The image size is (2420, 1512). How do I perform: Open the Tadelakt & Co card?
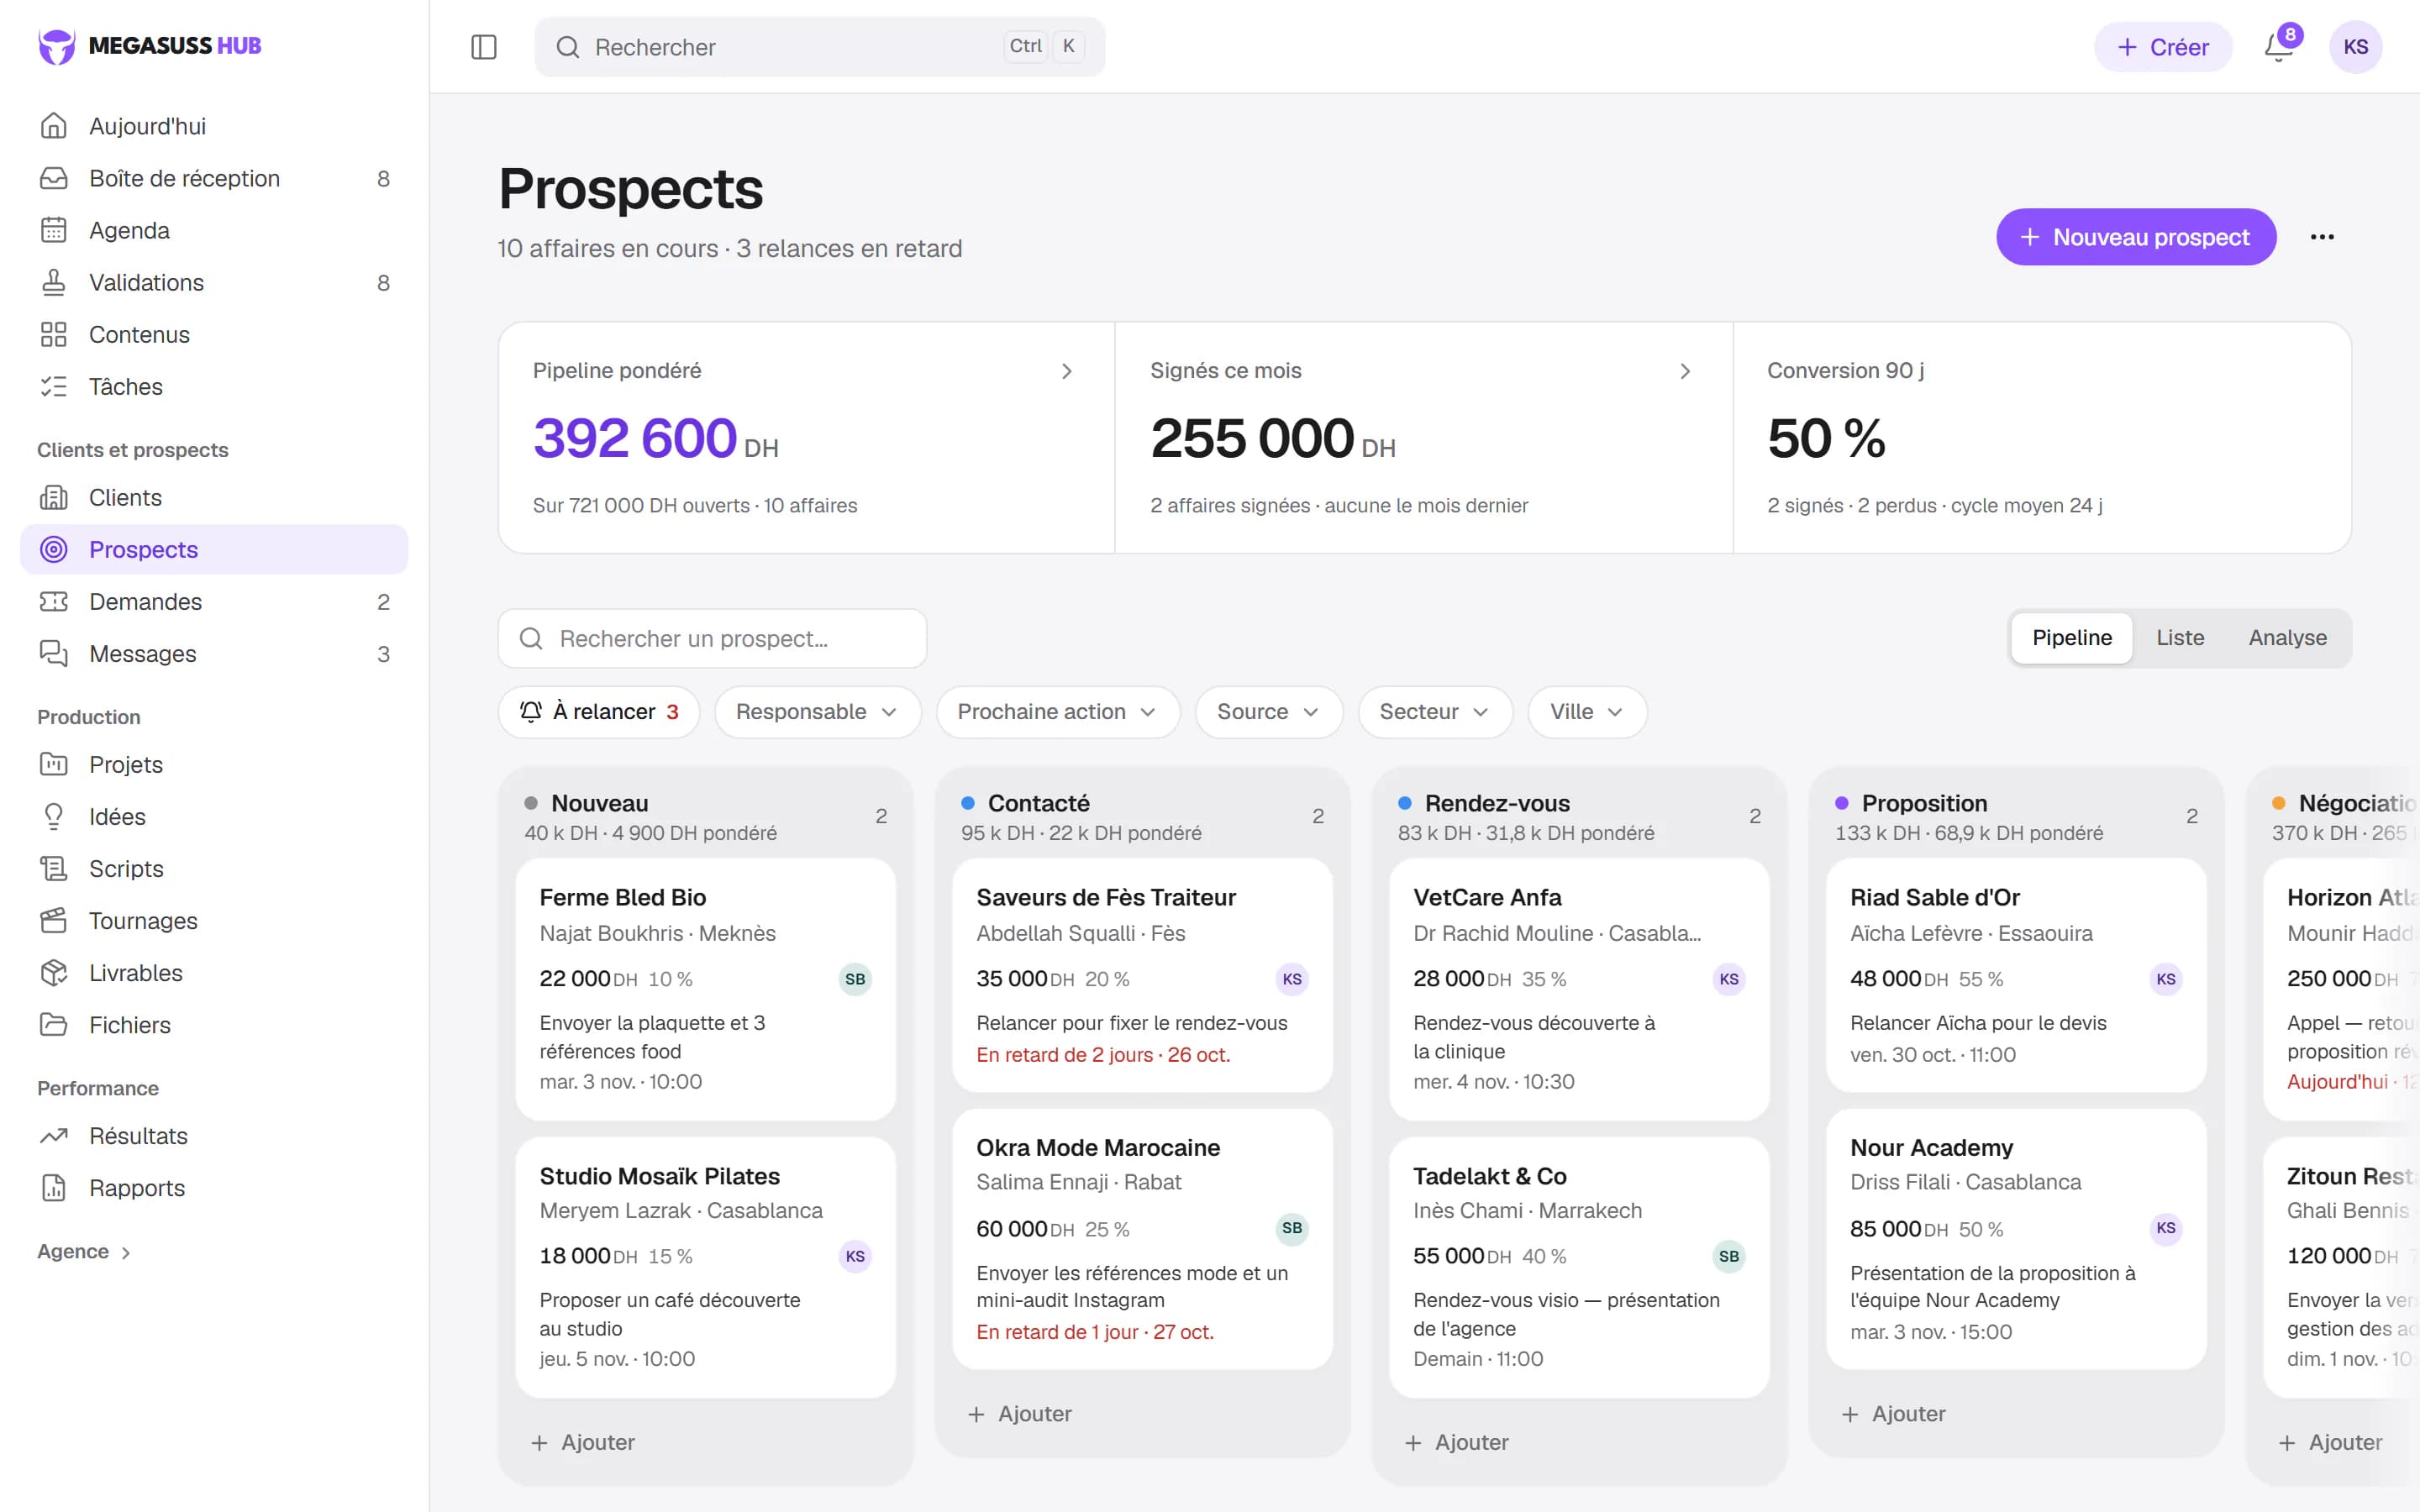tap(1578, 1266)
